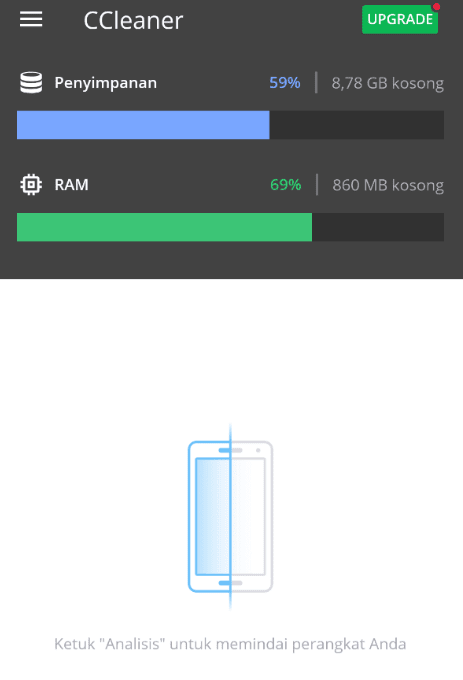The width and height of the screenshot is (463, 680).
Task: Tap the 69% RAM usage value
Action: 286,185
